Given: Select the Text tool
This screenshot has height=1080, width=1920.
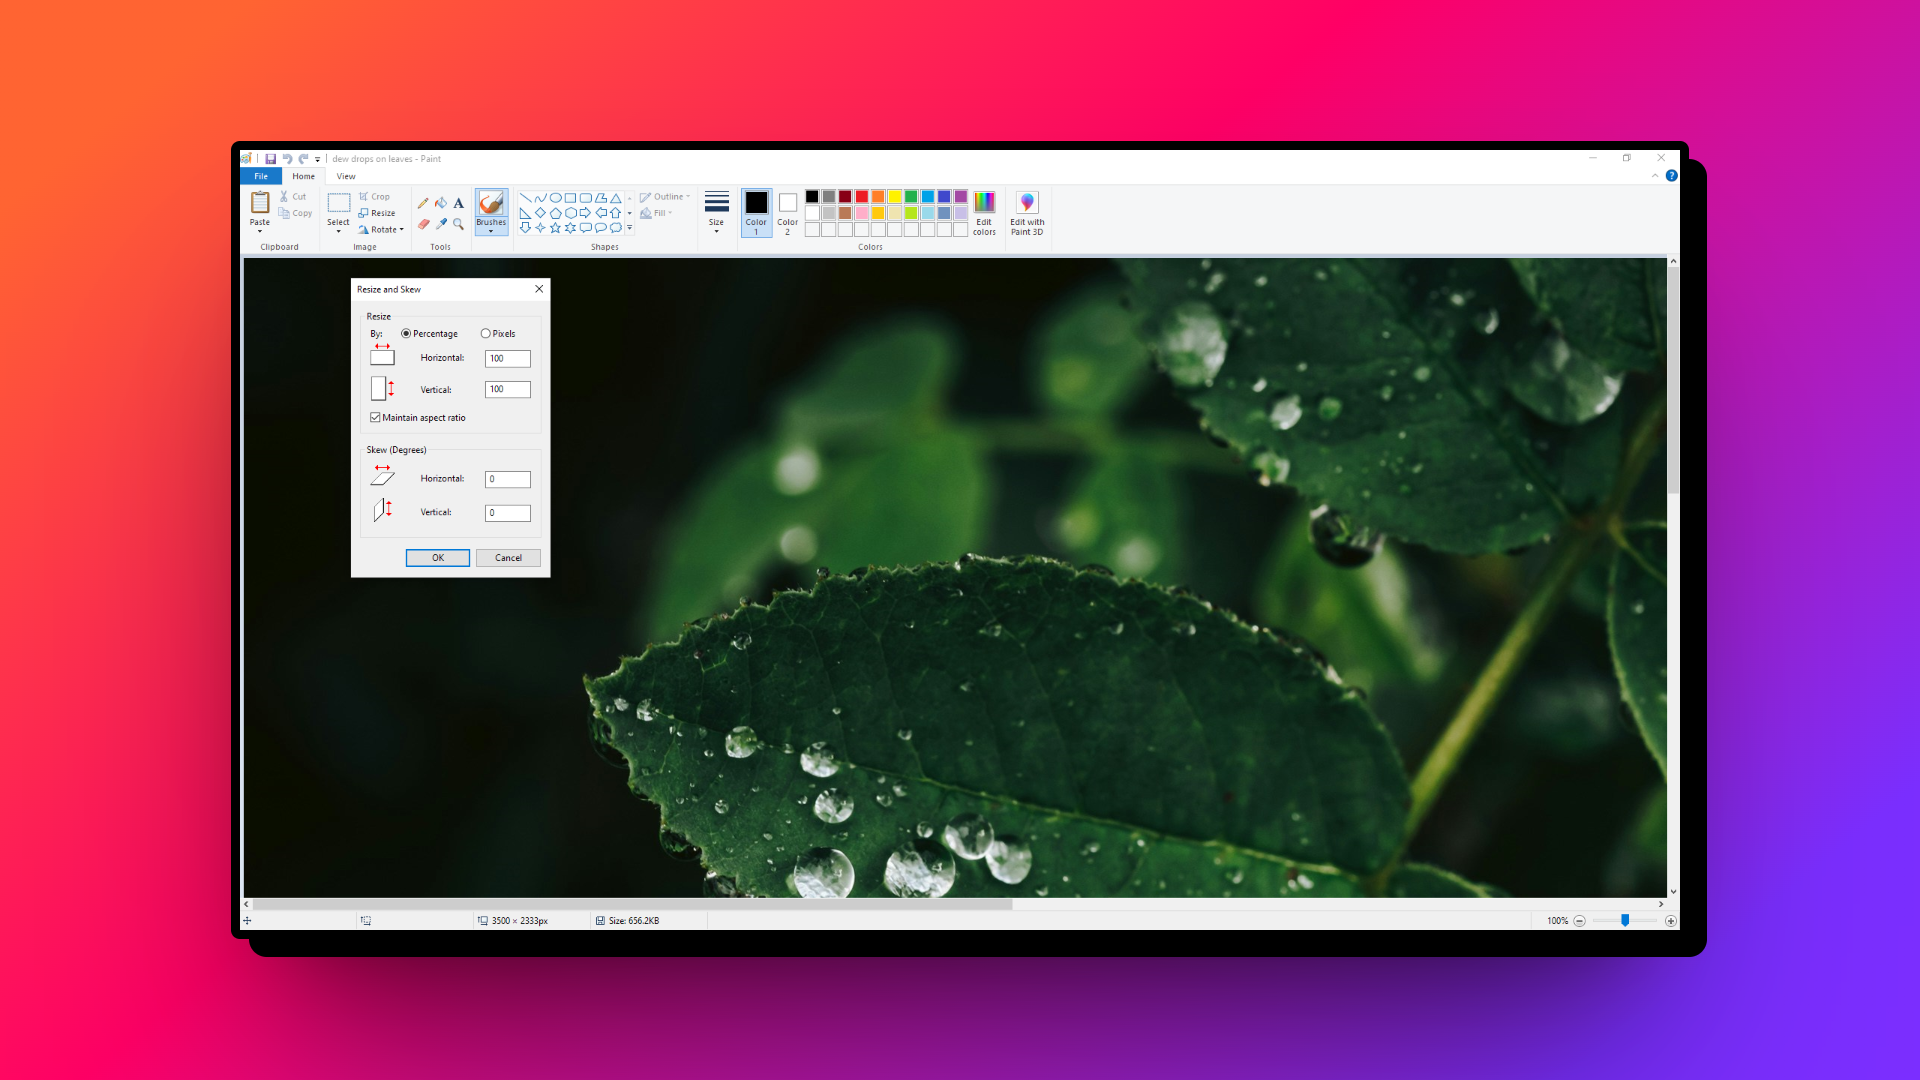Looking at the screenshot, I should [x=459, y=203].
